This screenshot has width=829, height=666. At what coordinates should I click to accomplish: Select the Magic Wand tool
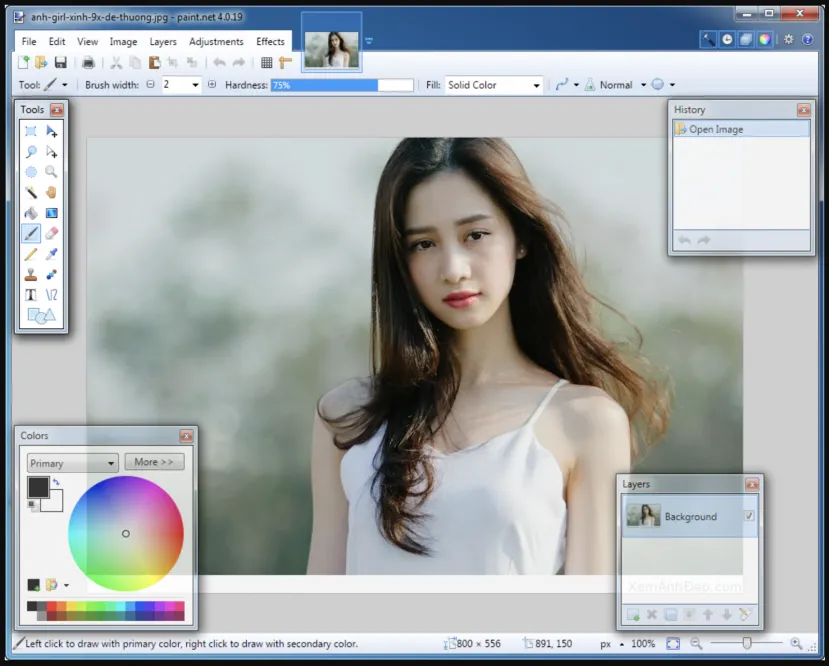[x=31, y=192]
